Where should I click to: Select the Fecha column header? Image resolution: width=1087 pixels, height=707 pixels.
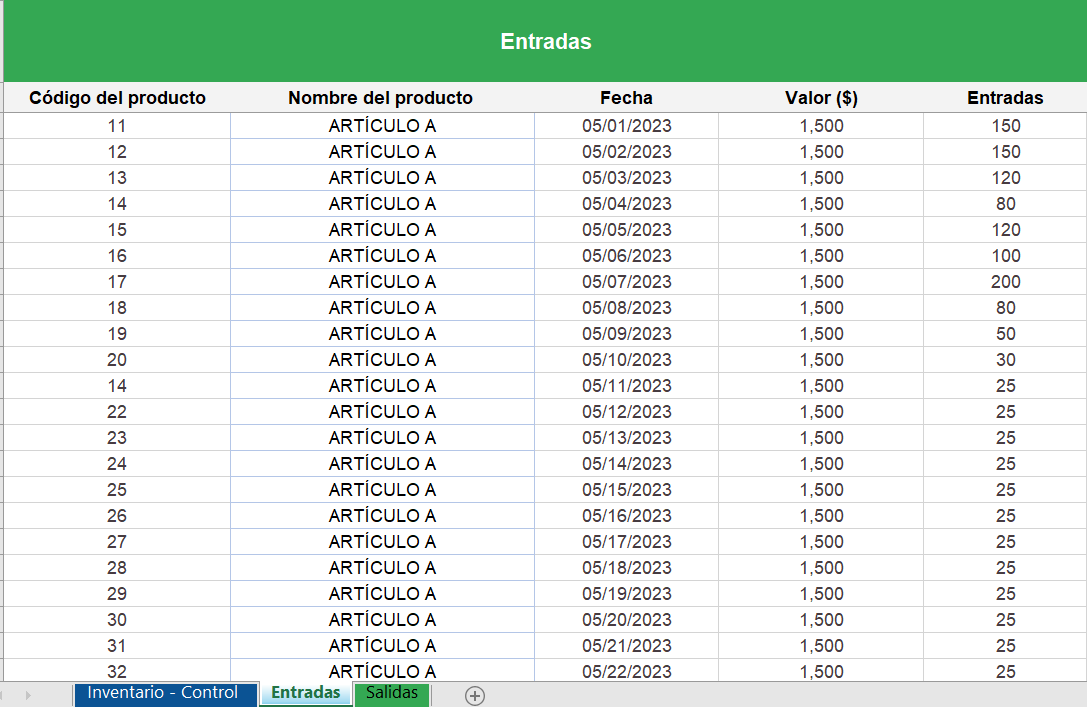[626, 98]
